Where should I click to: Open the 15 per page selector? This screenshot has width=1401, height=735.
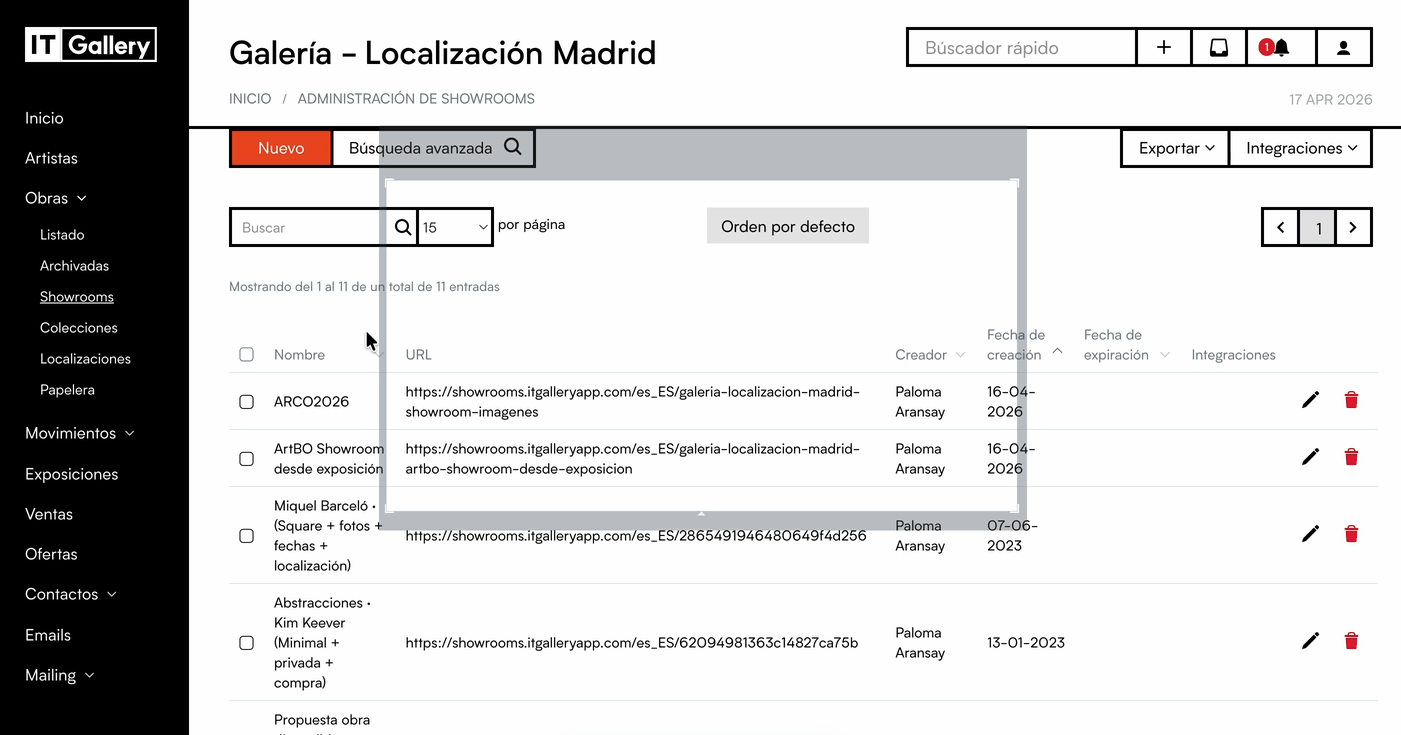(455, 227)
